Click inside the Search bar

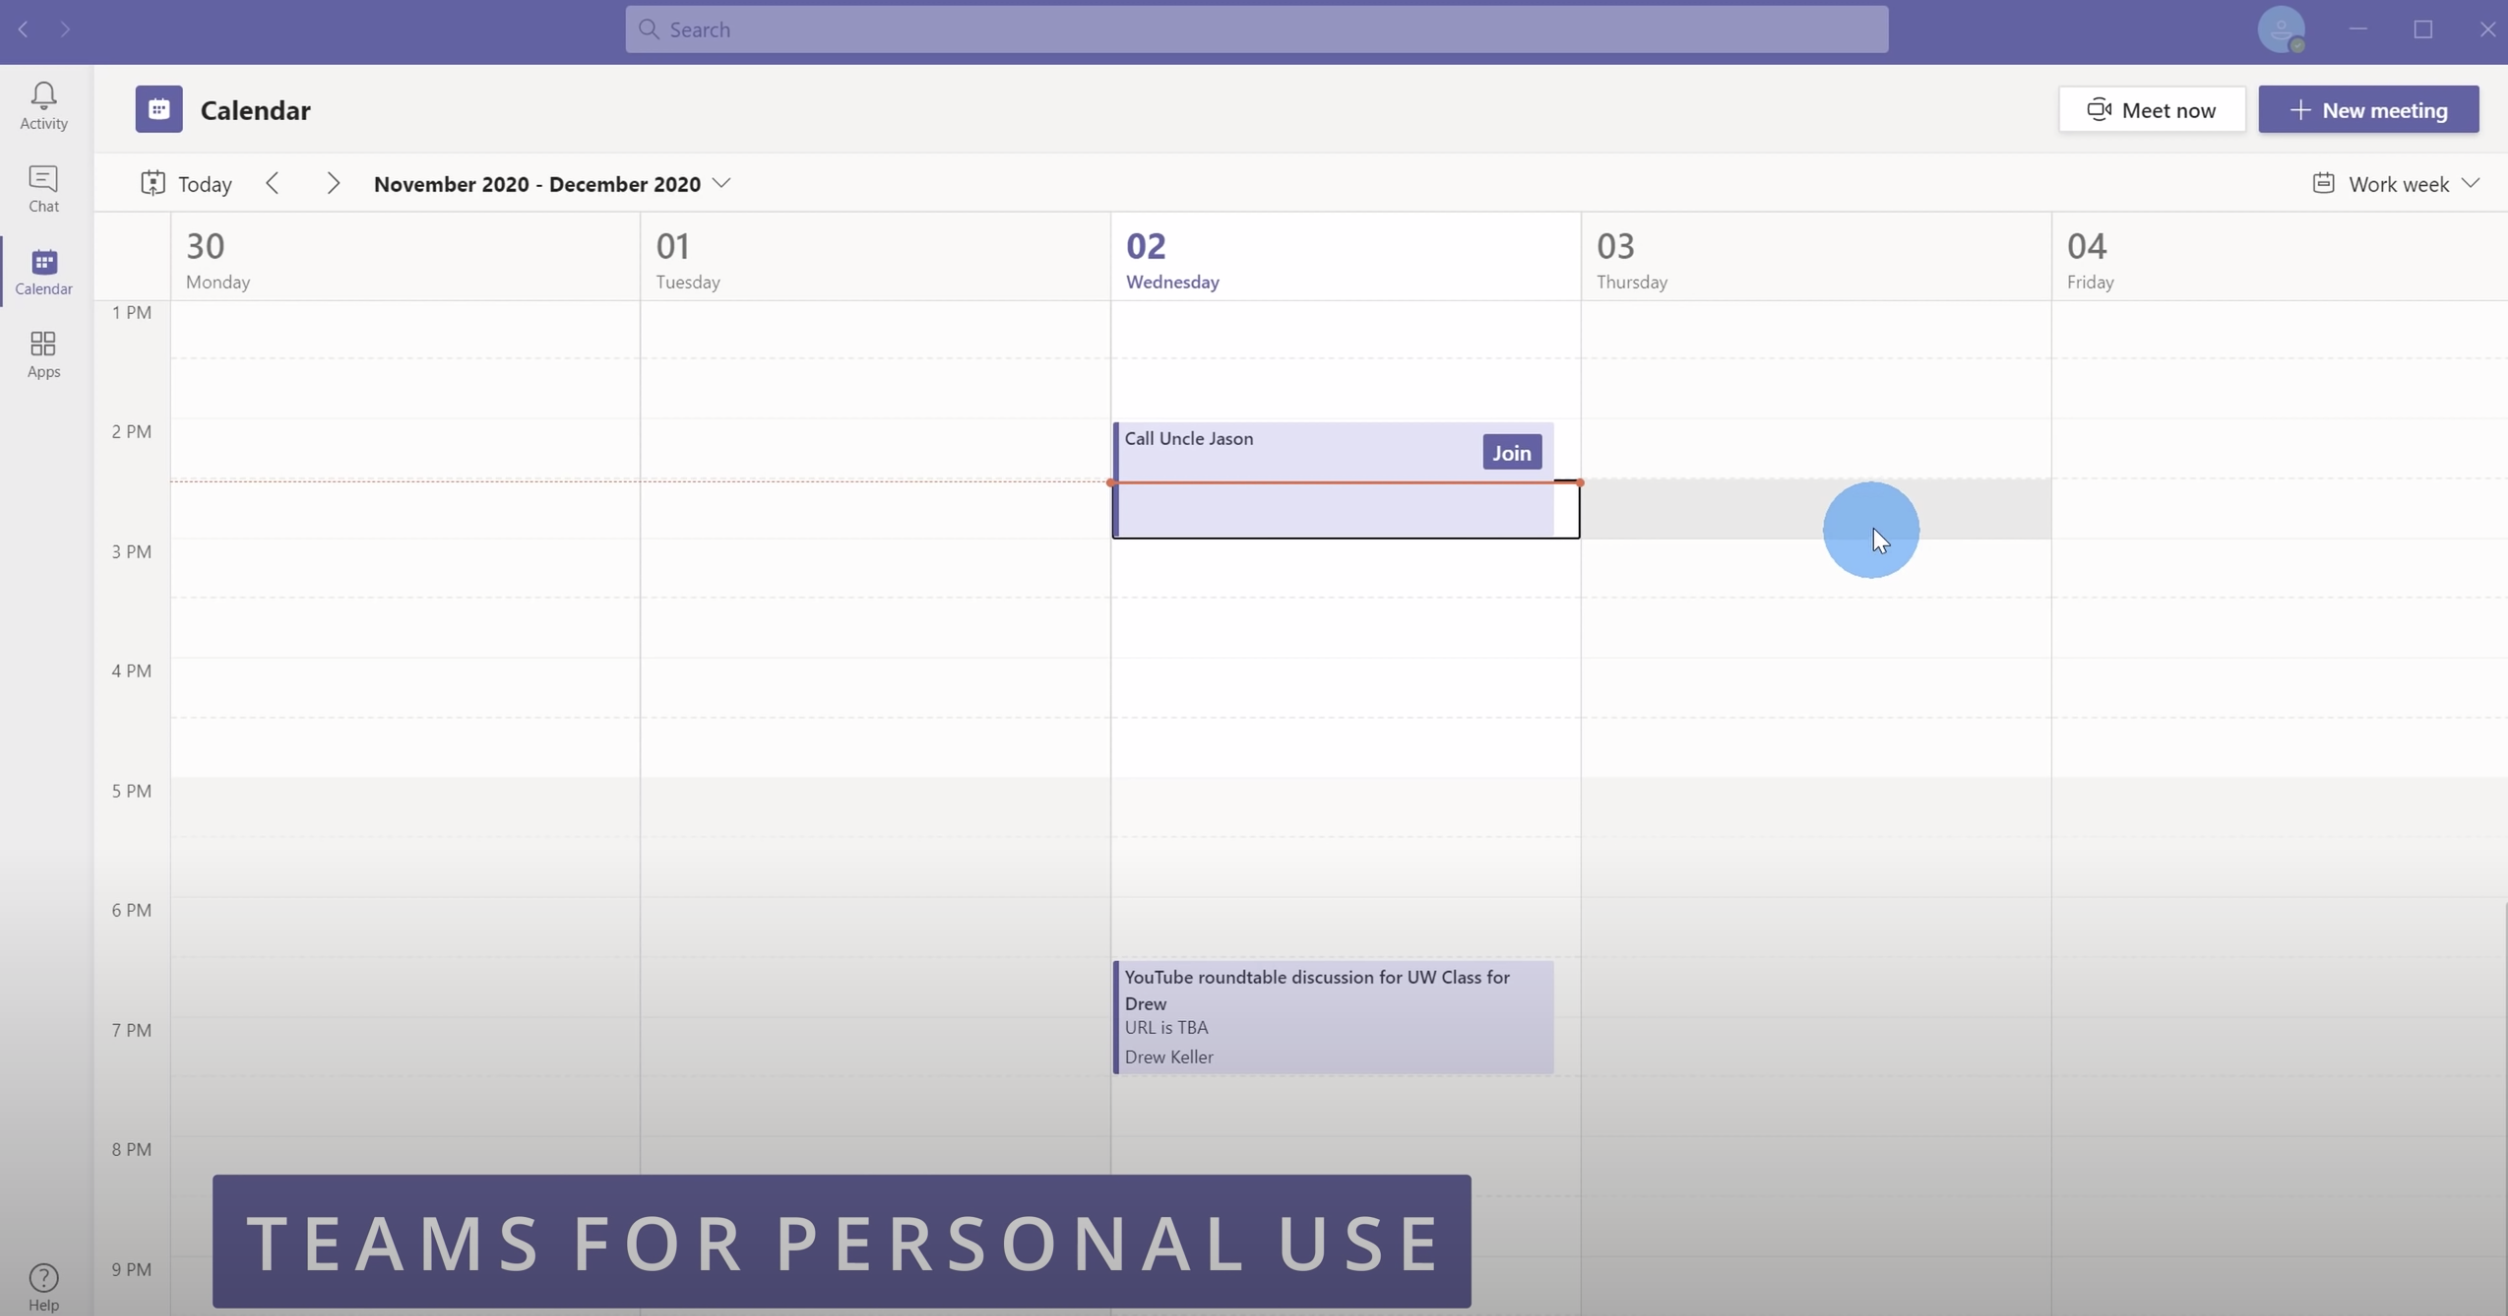[1254, 29]
